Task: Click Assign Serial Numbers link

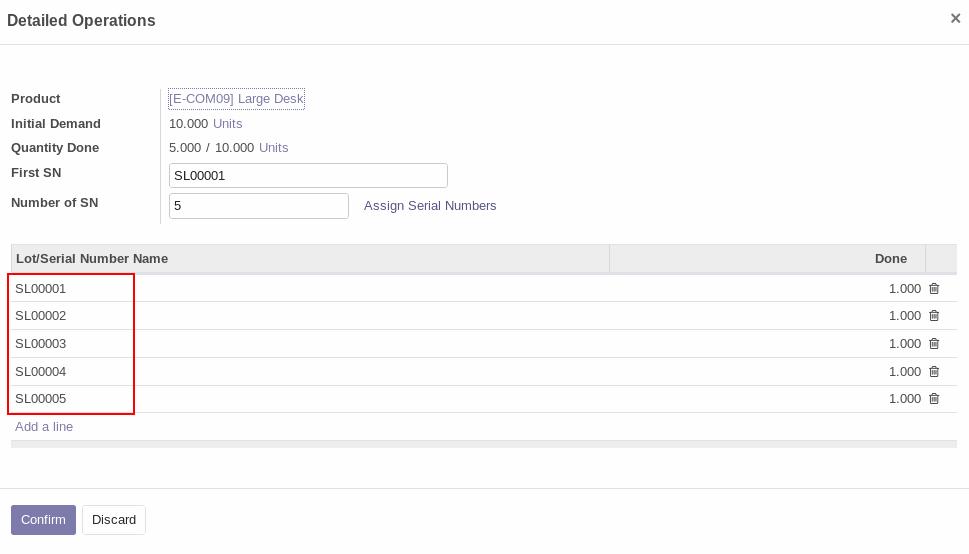Action: pos(430,206)
